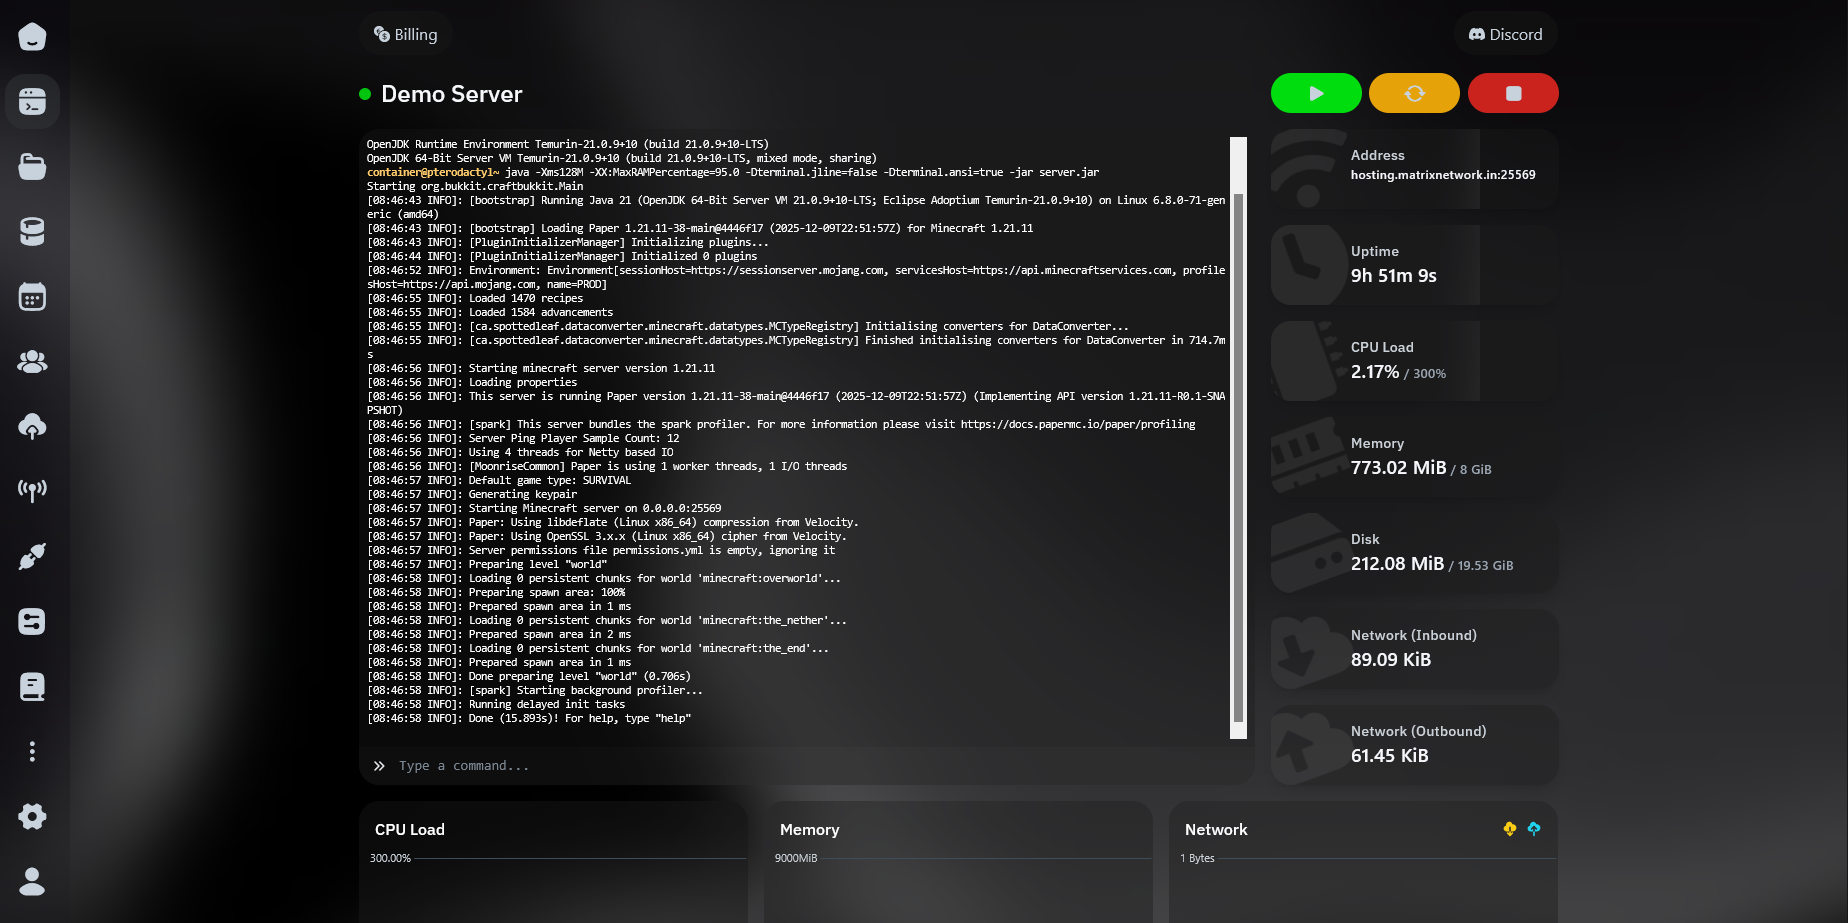Click the yellow Restart server button
1848x923 pixels.
click(x=1414, y=93)
